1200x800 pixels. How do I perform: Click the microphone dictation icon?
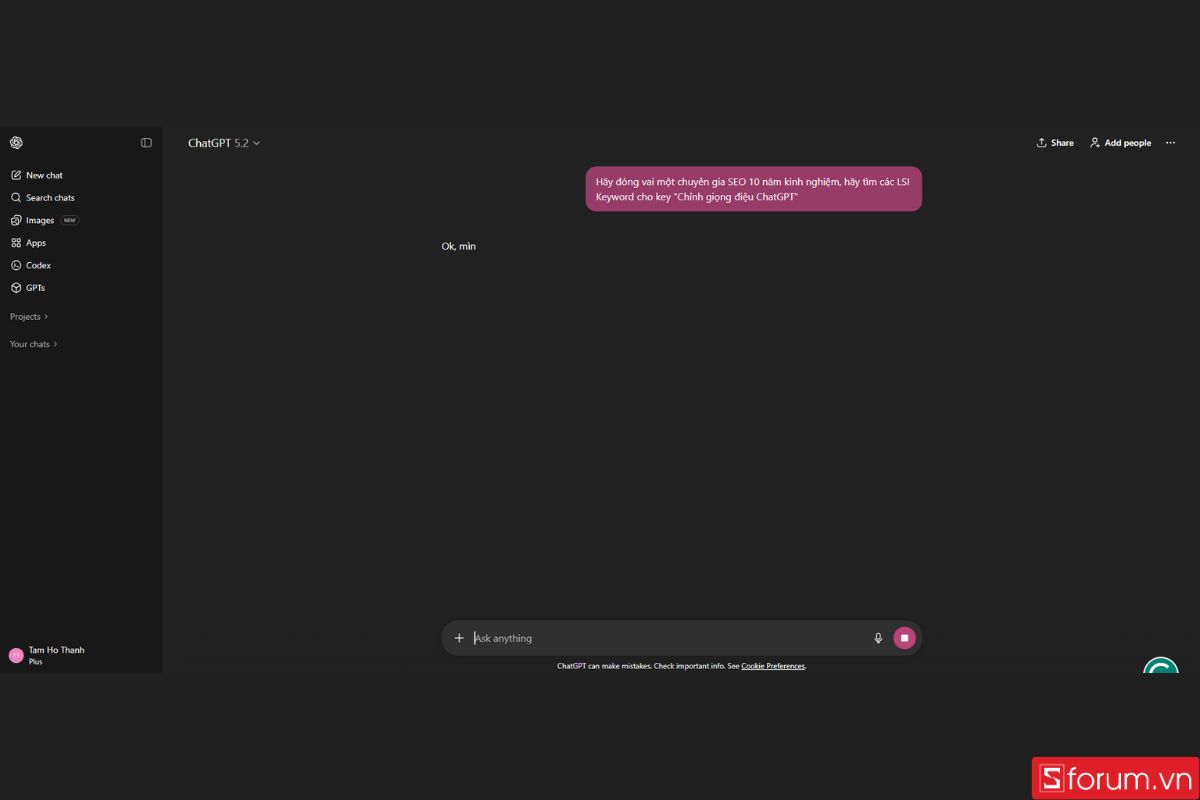click(878, 638)
